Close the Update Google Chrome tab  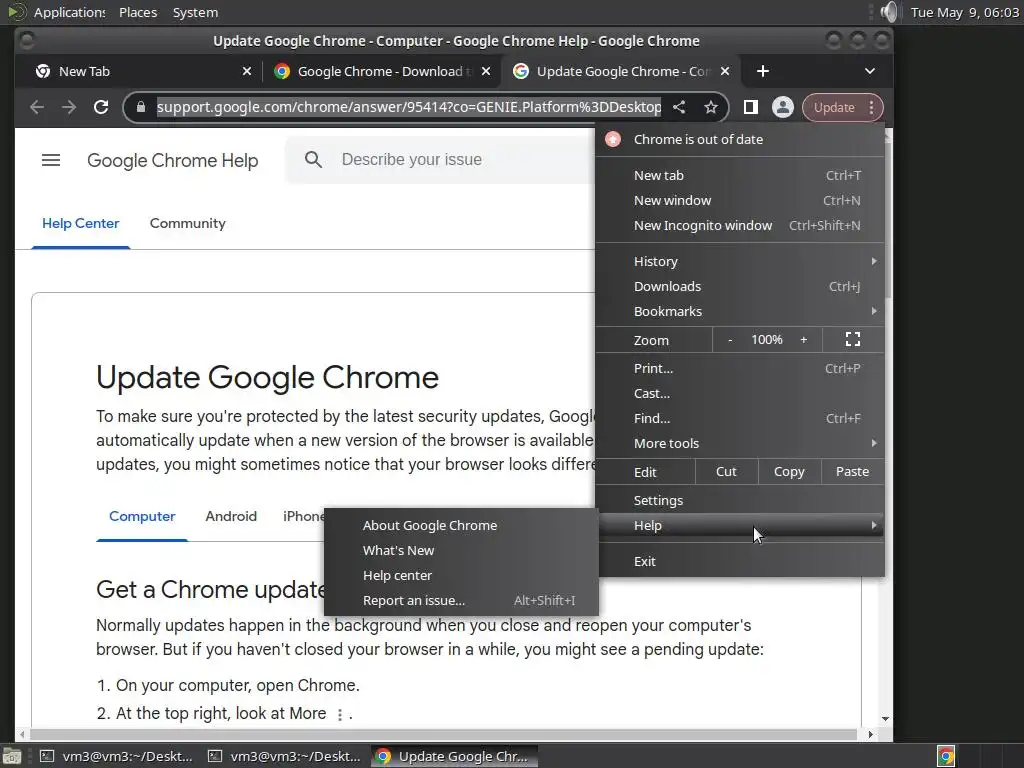[725, 71]
